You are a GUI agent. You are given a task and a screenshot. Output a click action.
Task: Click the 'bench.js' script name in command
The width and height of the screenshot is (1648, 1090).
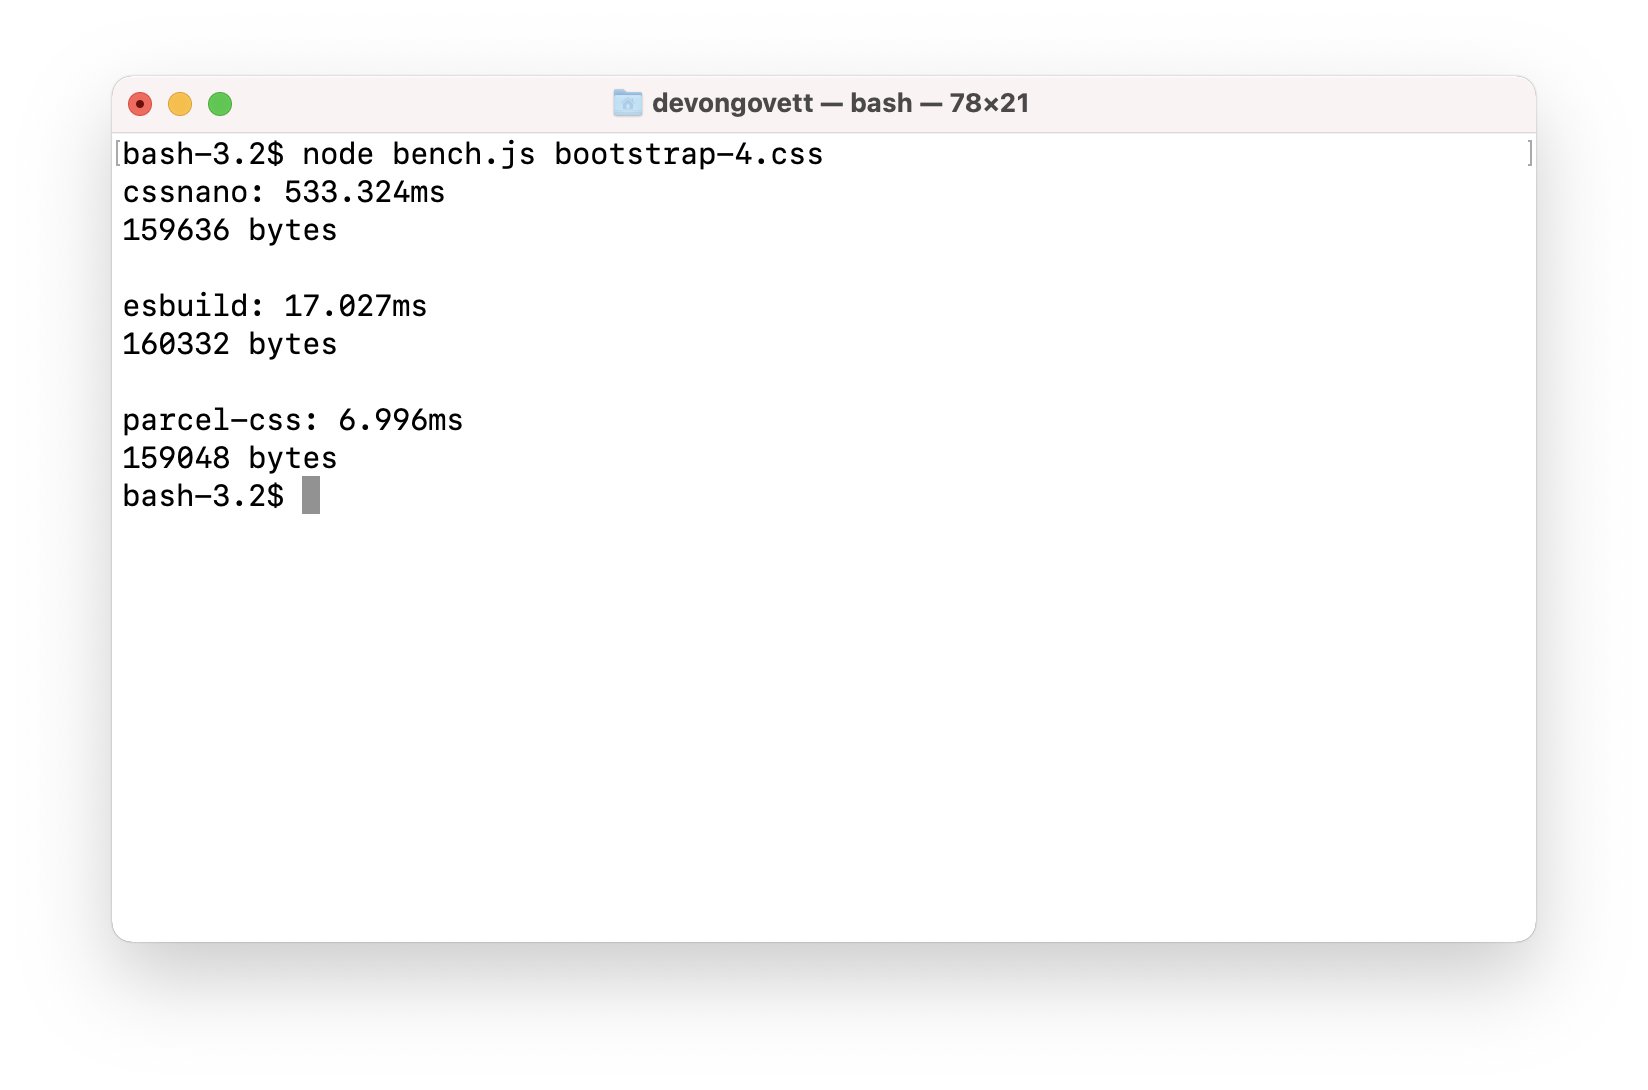(464, 154)
